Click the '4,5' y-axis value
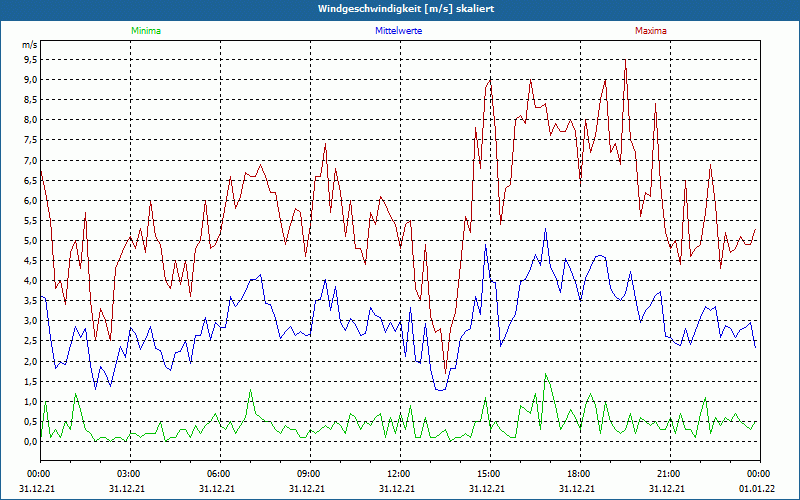This screenshot has height=500, width=800. pyautogui.click(x=31, y=261)
